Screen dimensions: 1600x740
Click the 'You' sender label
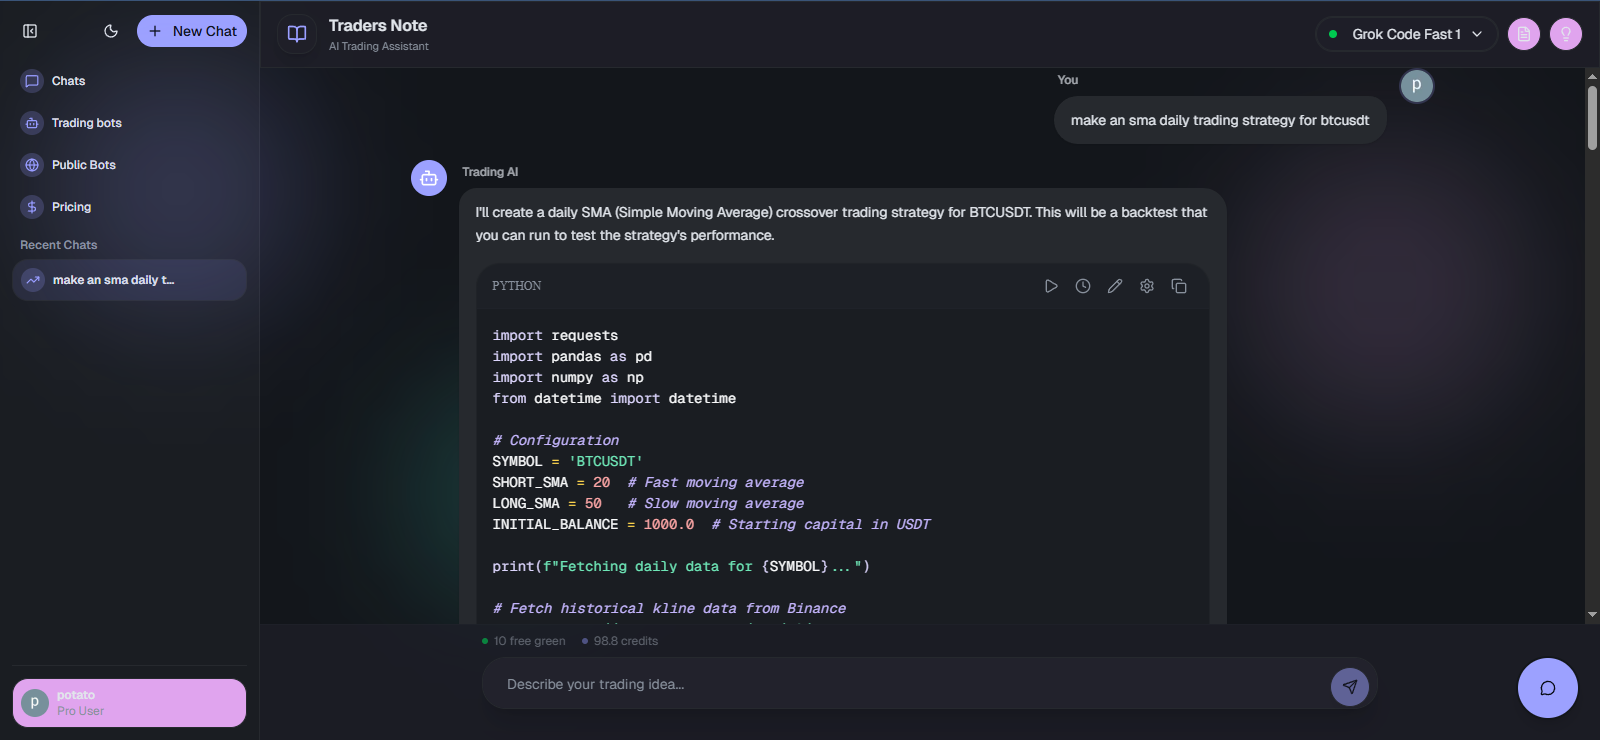1068,80
